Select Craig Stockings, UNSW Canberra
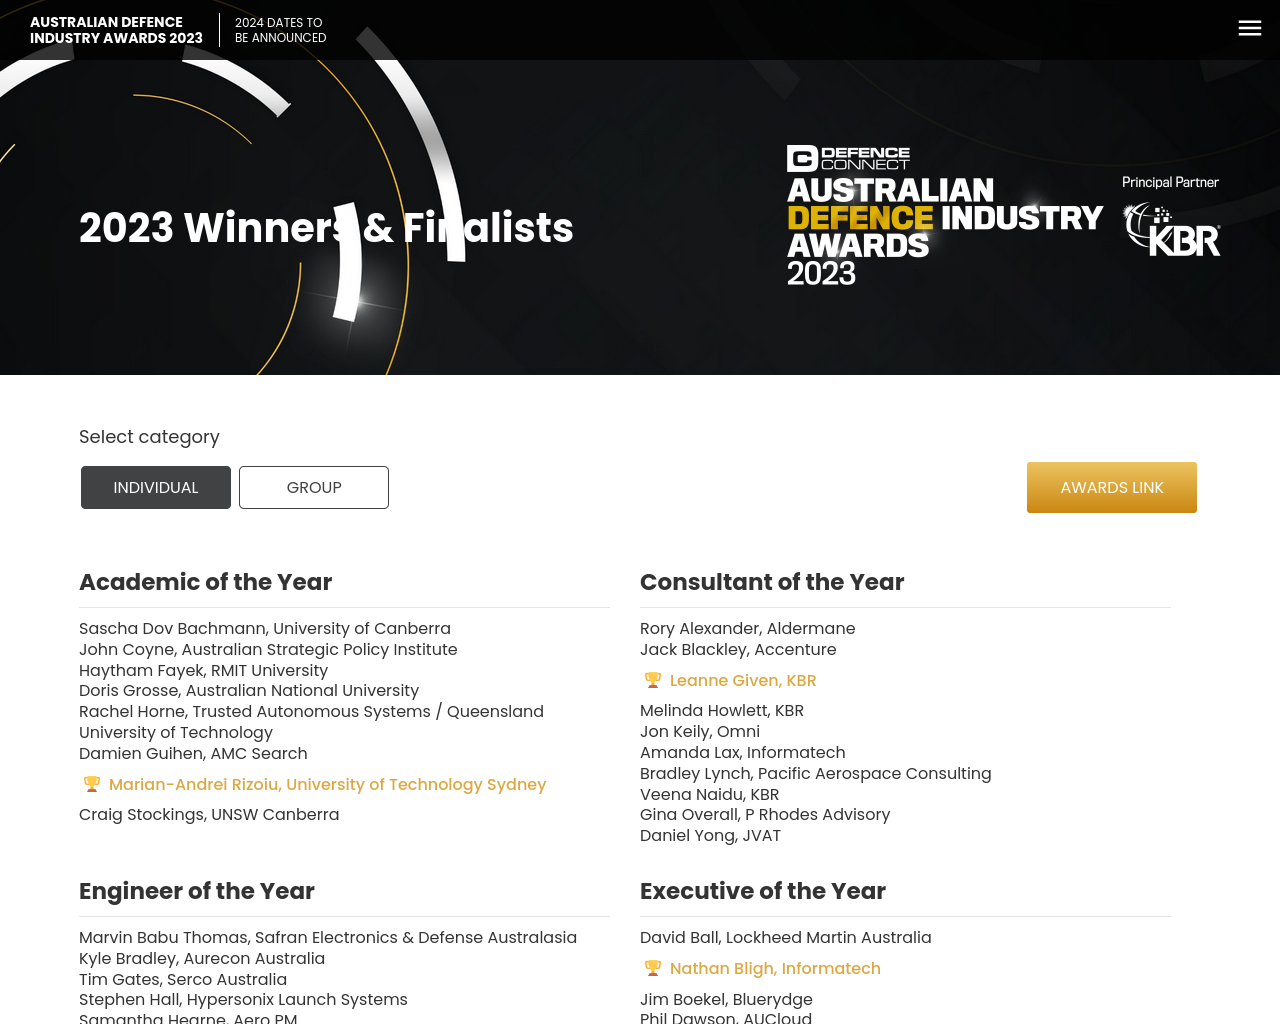The image size is (1280, 1024). [x=209, y=815]
